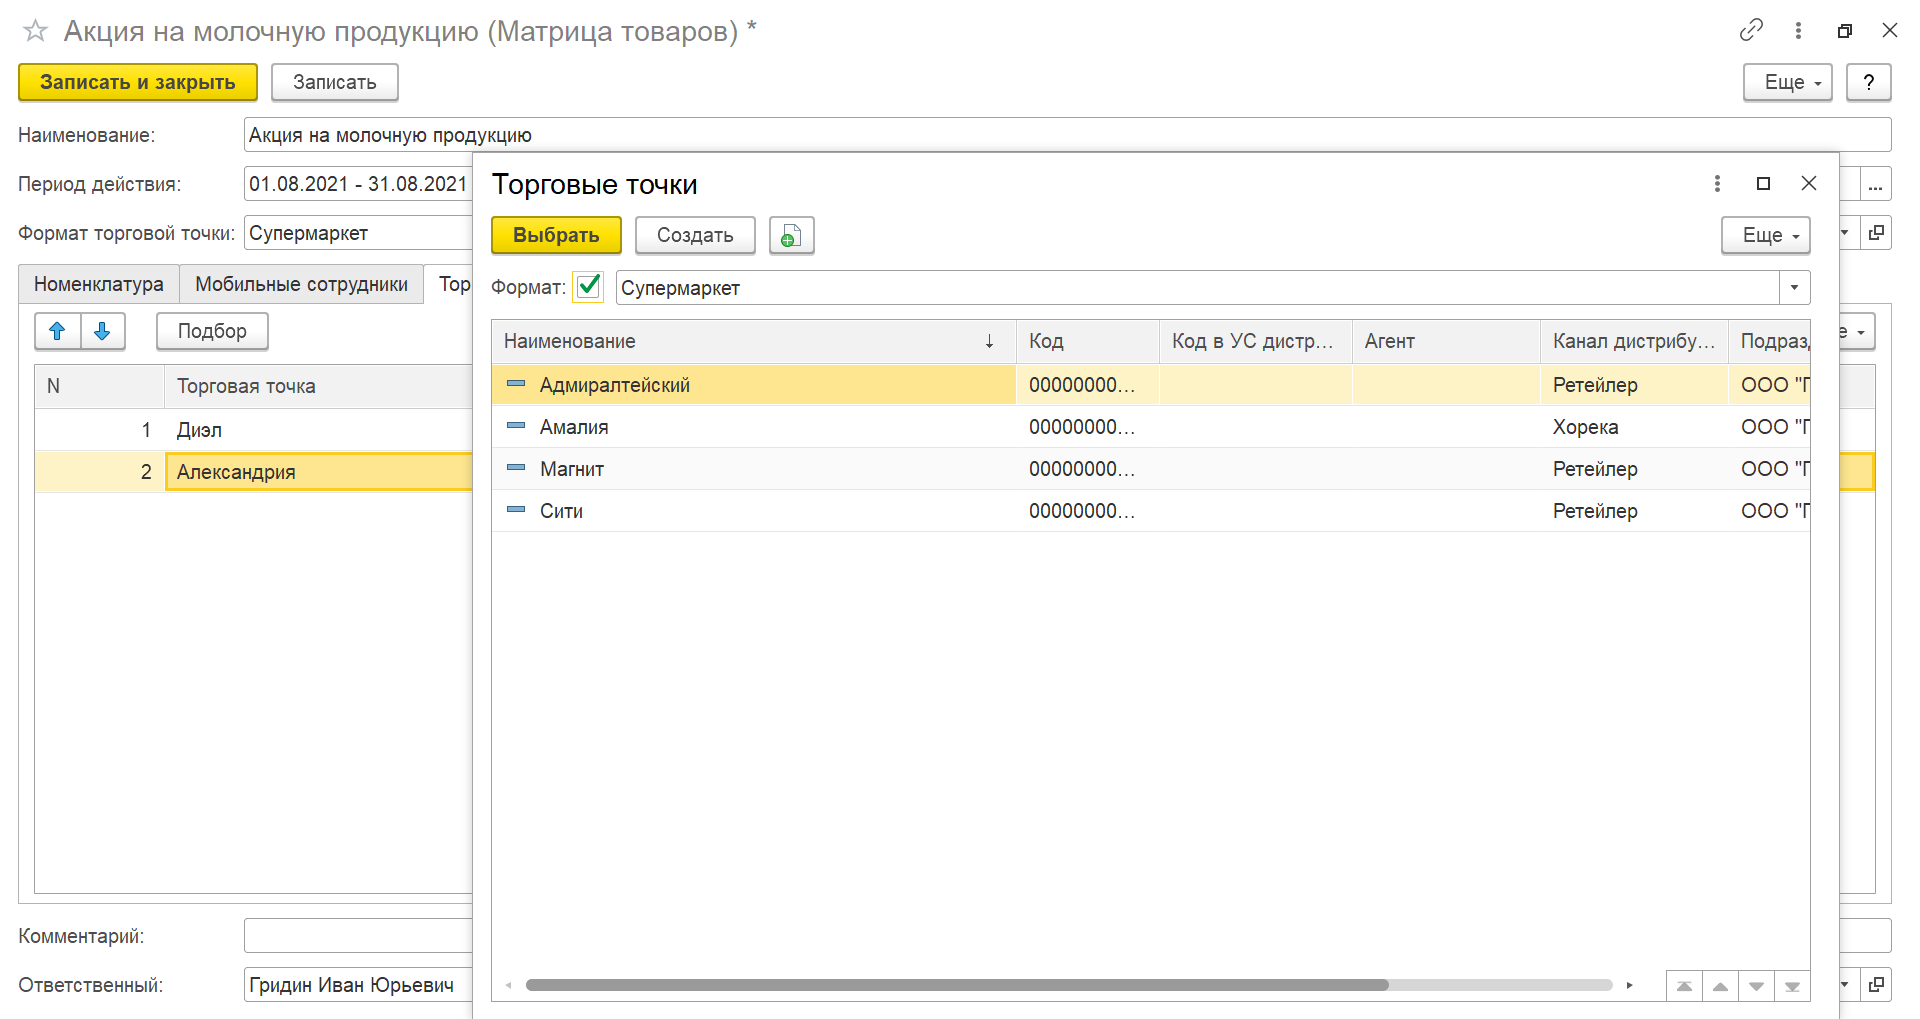Viewport: 1920px width, 1019px height.
Task: Click the Код в УС дистр… header
Action: point(1255,341)
